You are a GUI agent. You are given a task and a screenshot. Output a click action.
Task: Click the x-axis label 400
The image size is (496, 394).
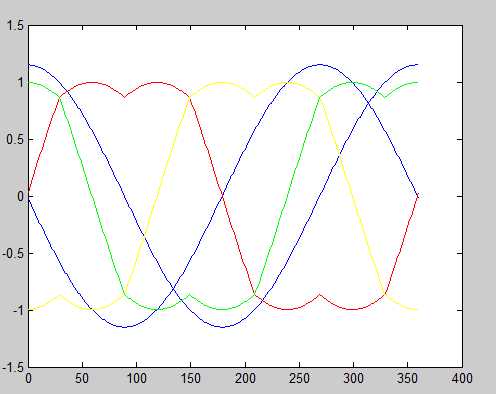pos(462,378)
